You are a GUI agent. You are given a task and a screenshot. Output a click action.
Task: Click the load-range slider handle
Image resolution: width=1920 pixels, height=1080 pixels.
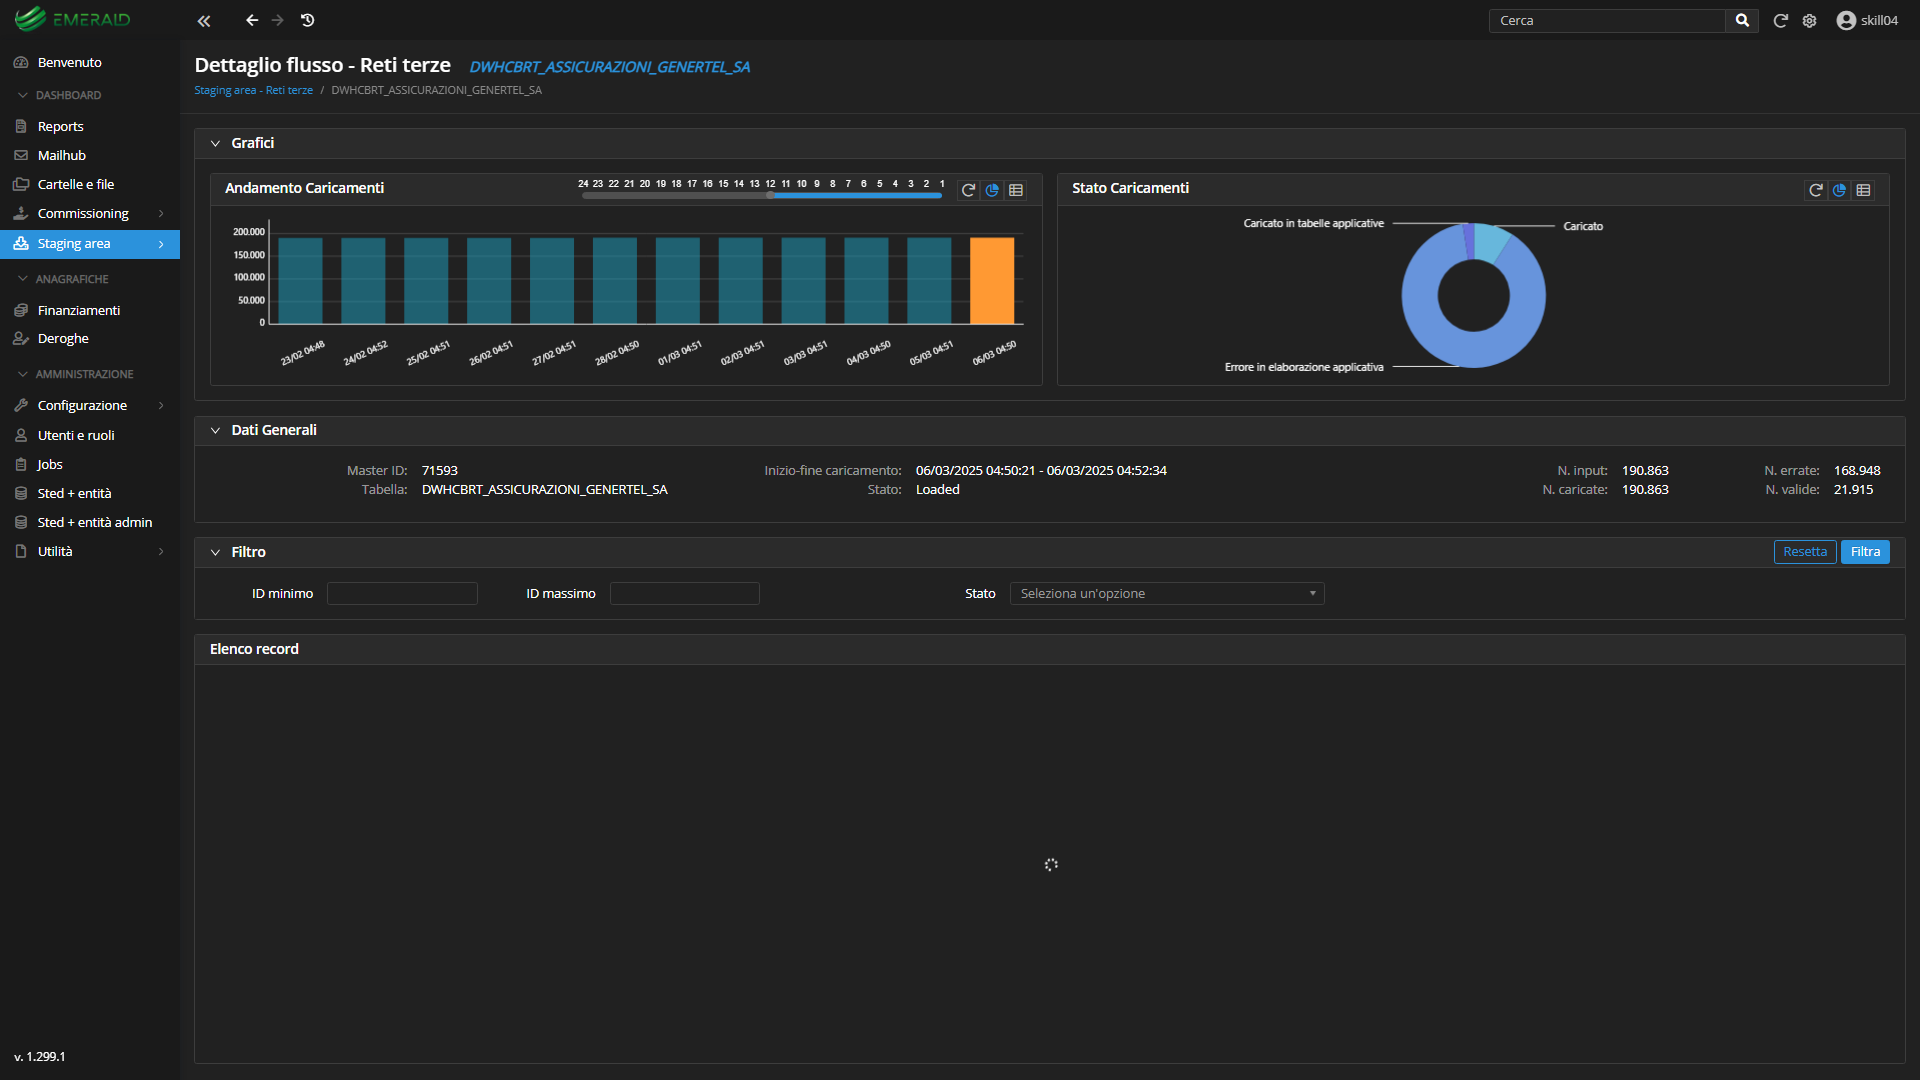coord(771,196)
